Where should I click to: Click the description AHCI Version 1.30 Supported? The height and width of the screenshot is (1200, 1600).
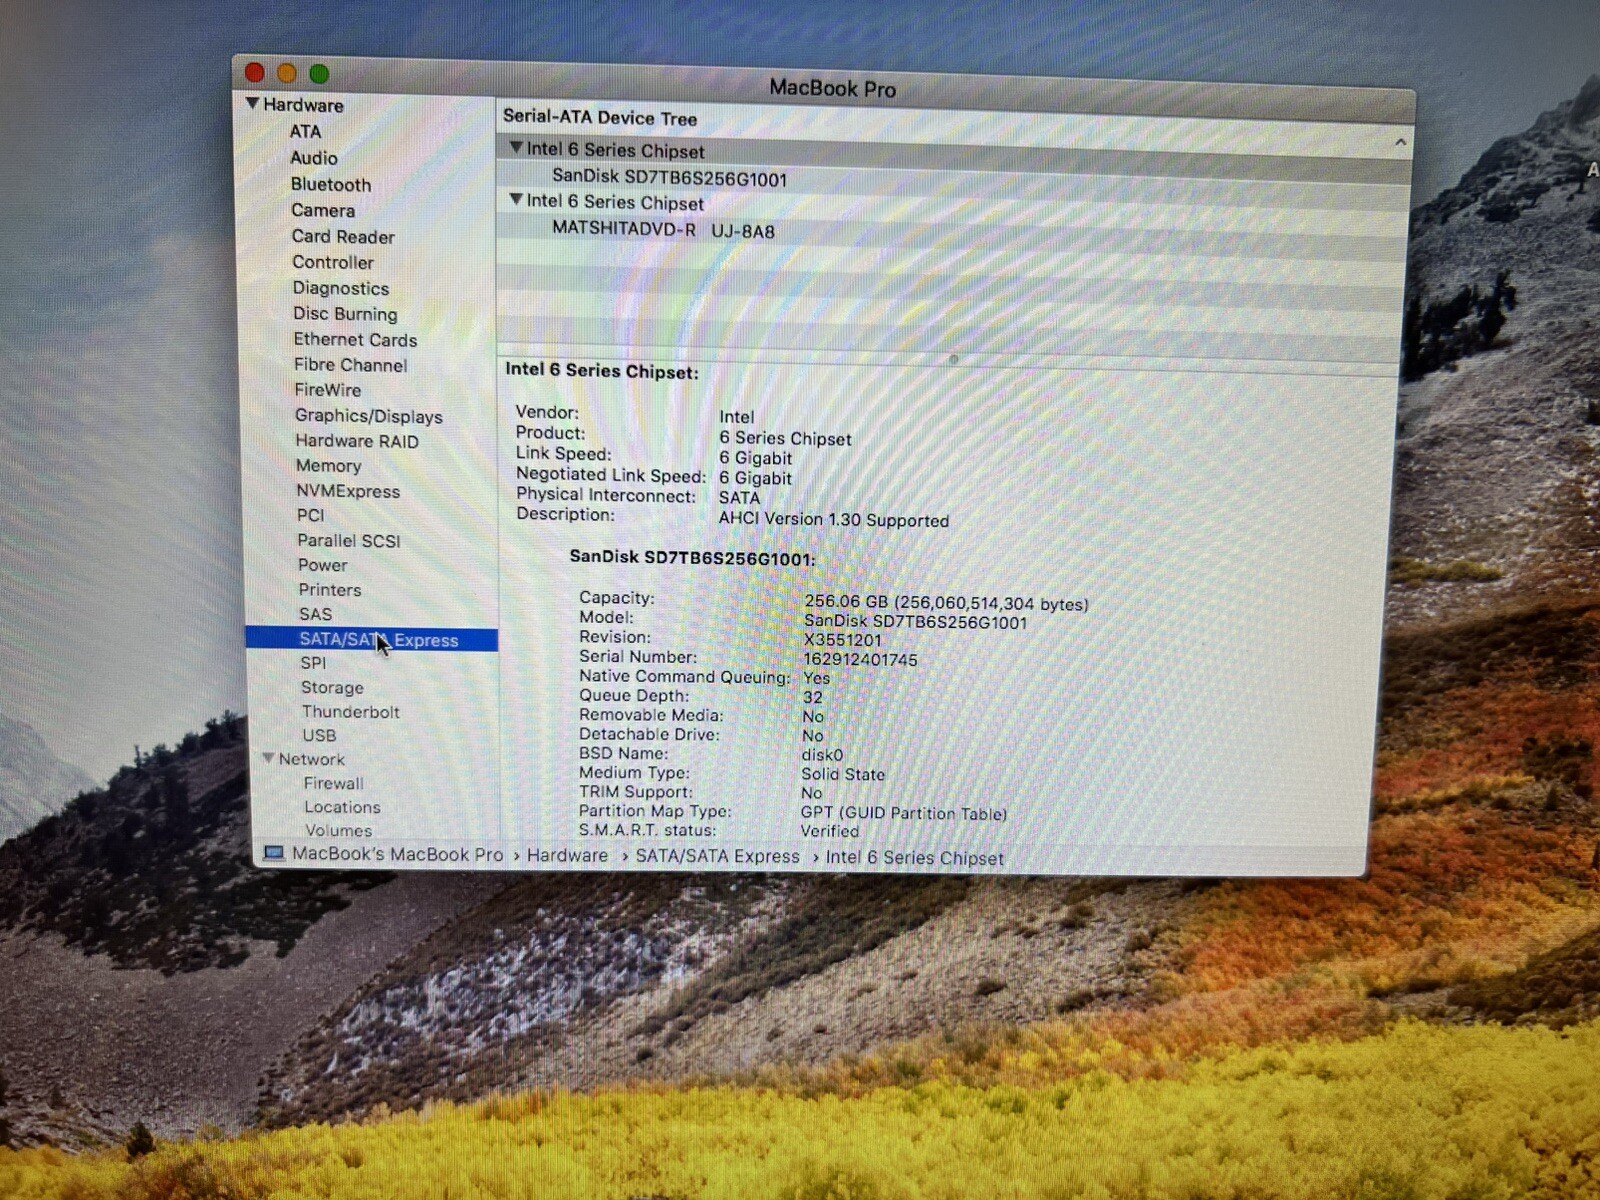[x=833, y=520]
